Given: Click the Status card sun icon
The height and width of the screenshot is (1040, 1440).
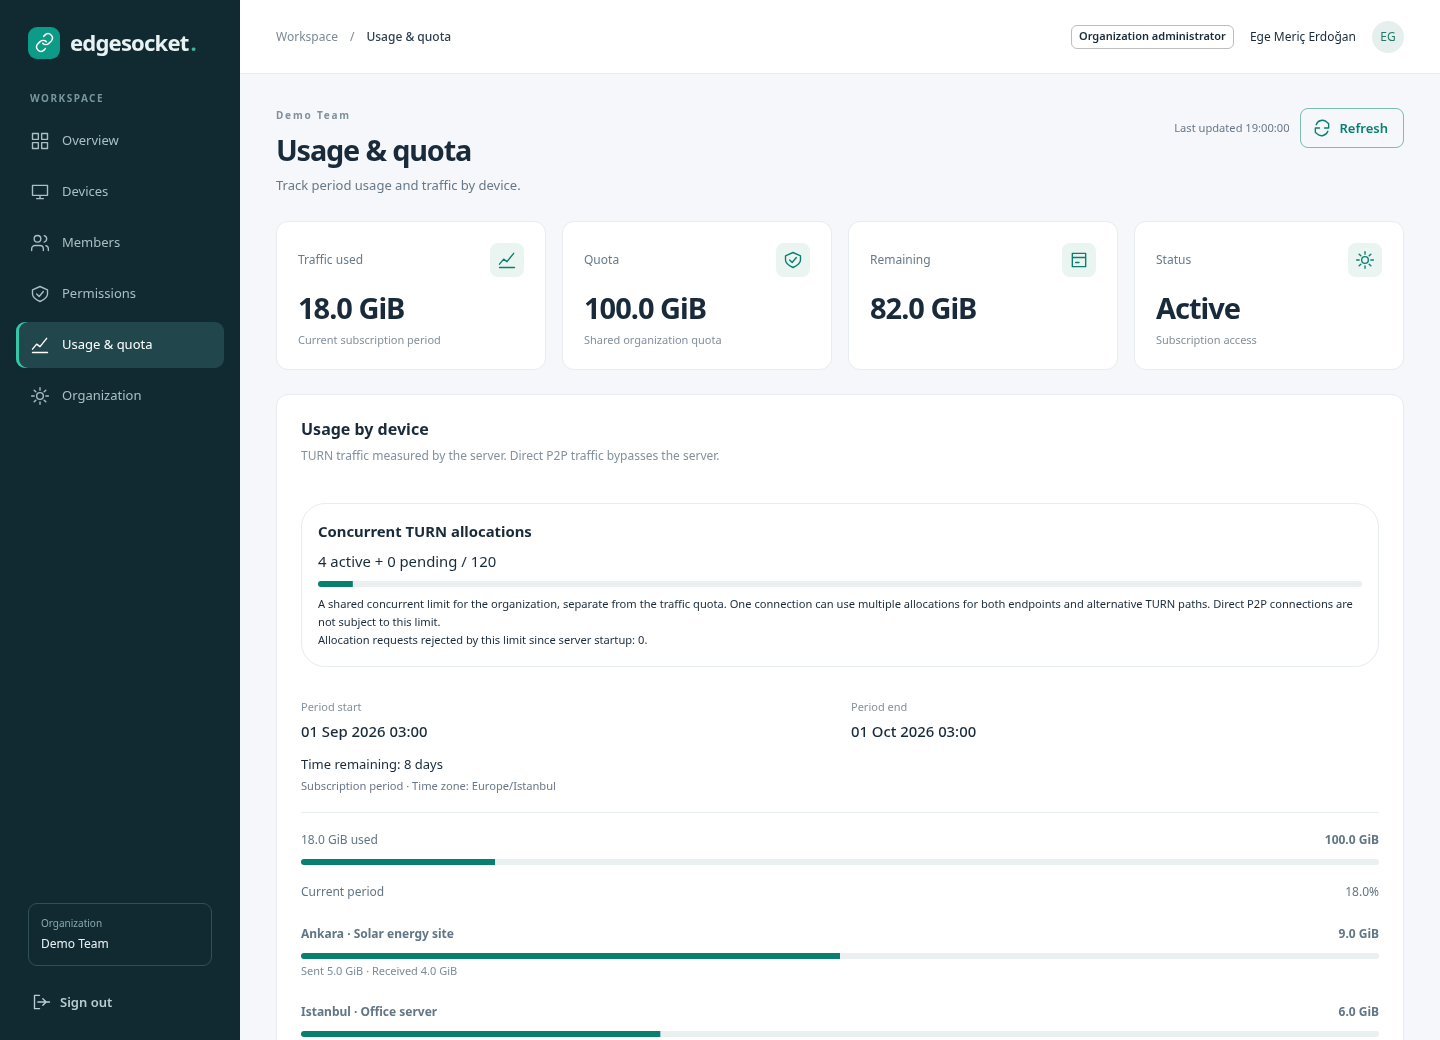Looking at the screenshot, I should (1365, 260).
